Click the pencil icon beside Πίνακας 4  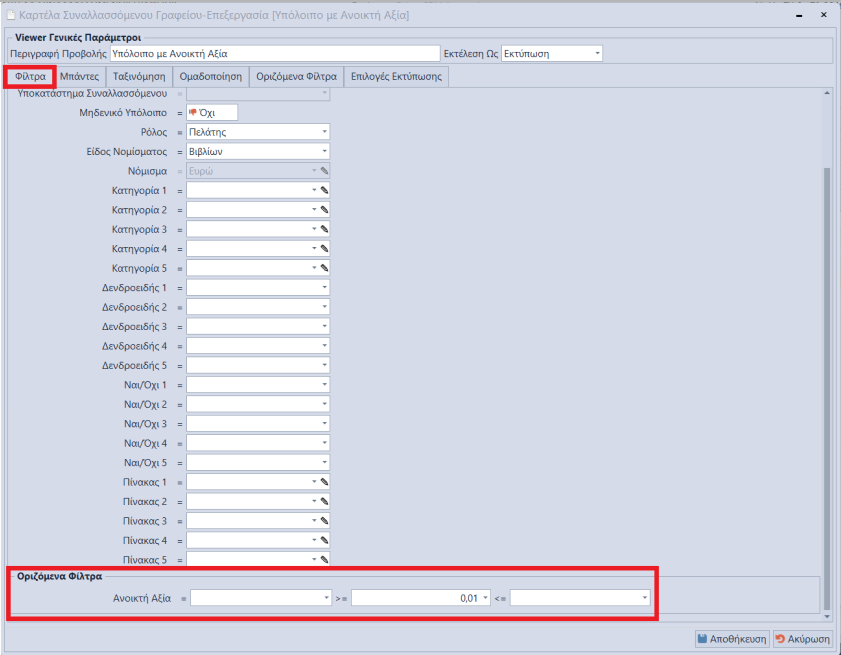[324, 541]
